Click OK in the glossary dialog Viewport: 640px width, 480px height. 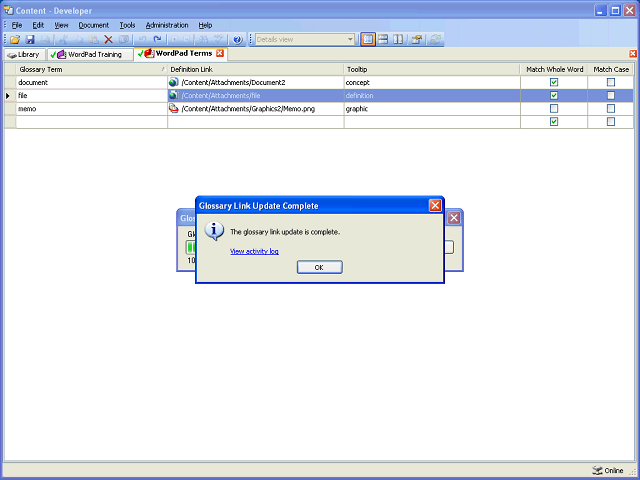pyautogui.click(x=320, y=267)
